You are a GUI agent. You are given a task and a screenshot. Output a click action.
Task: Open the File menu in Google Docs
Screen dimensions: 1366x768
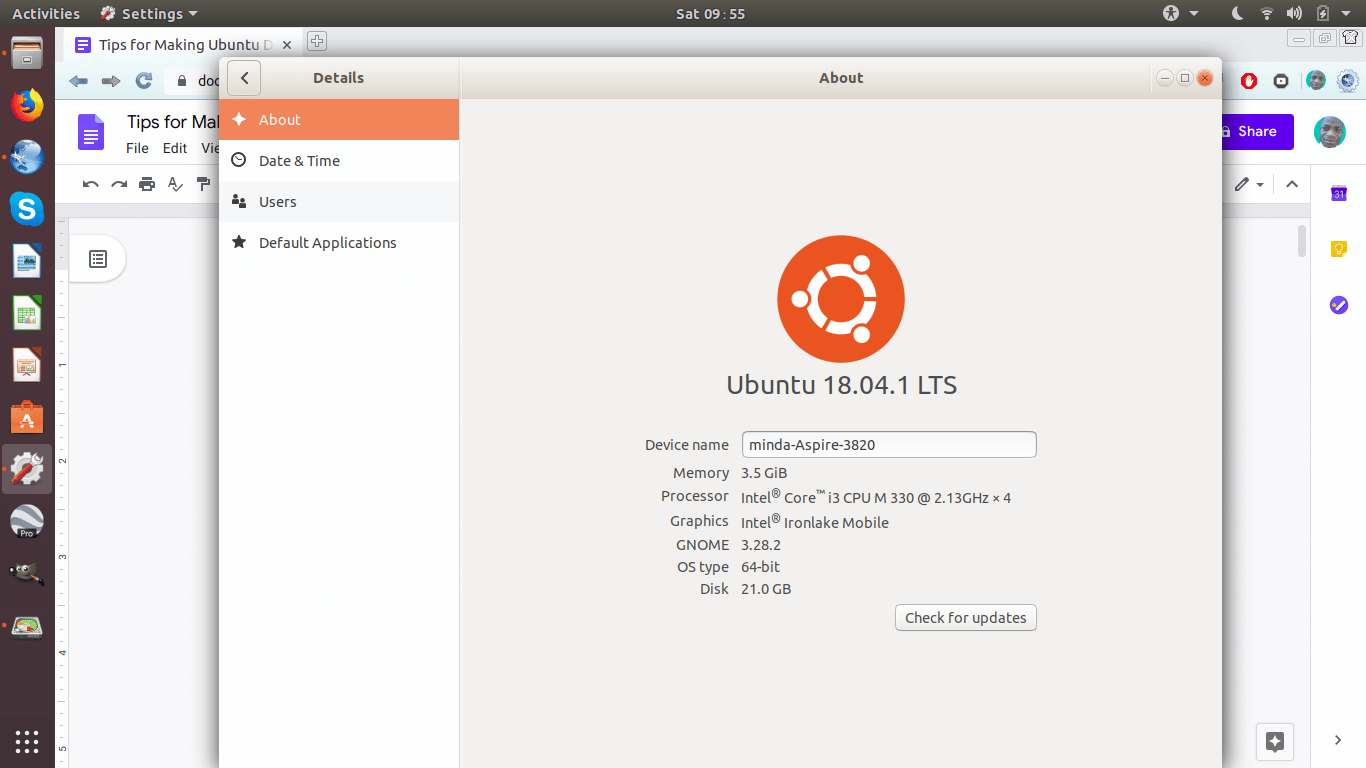[137, 148]
